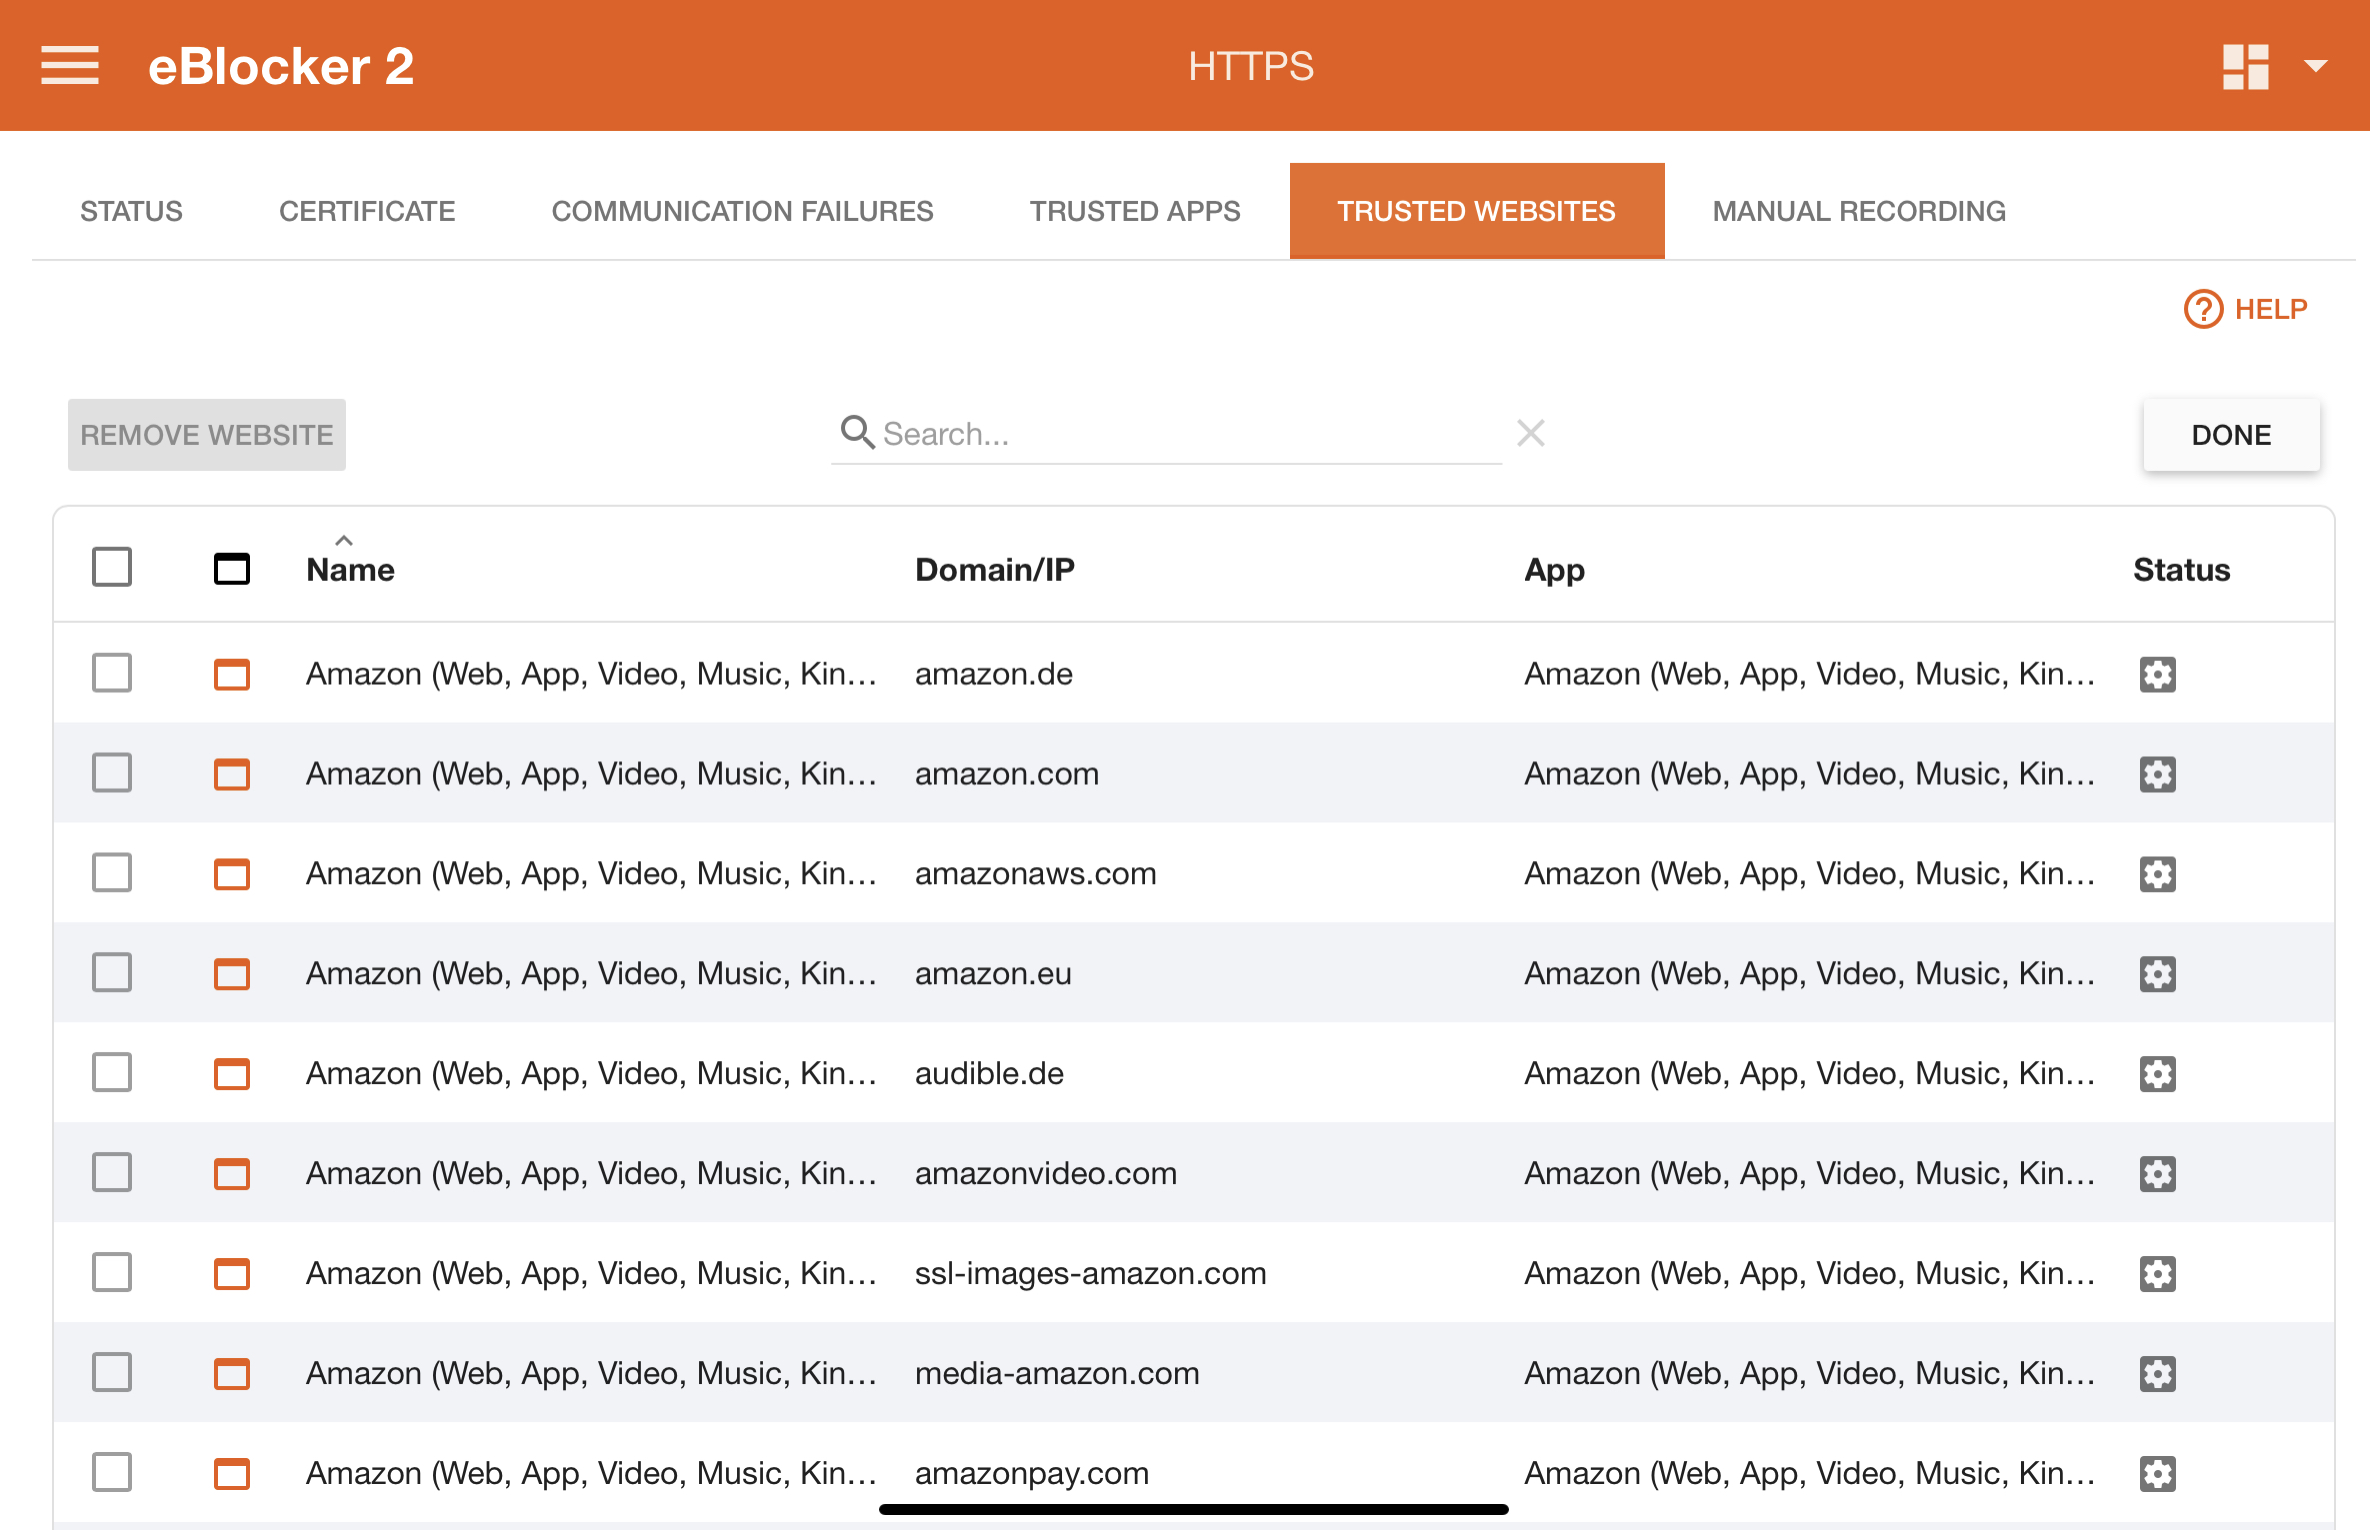Switch to the STATUS tab
This screenshot has width=2370, height=1530.
[x=131, y=211]
